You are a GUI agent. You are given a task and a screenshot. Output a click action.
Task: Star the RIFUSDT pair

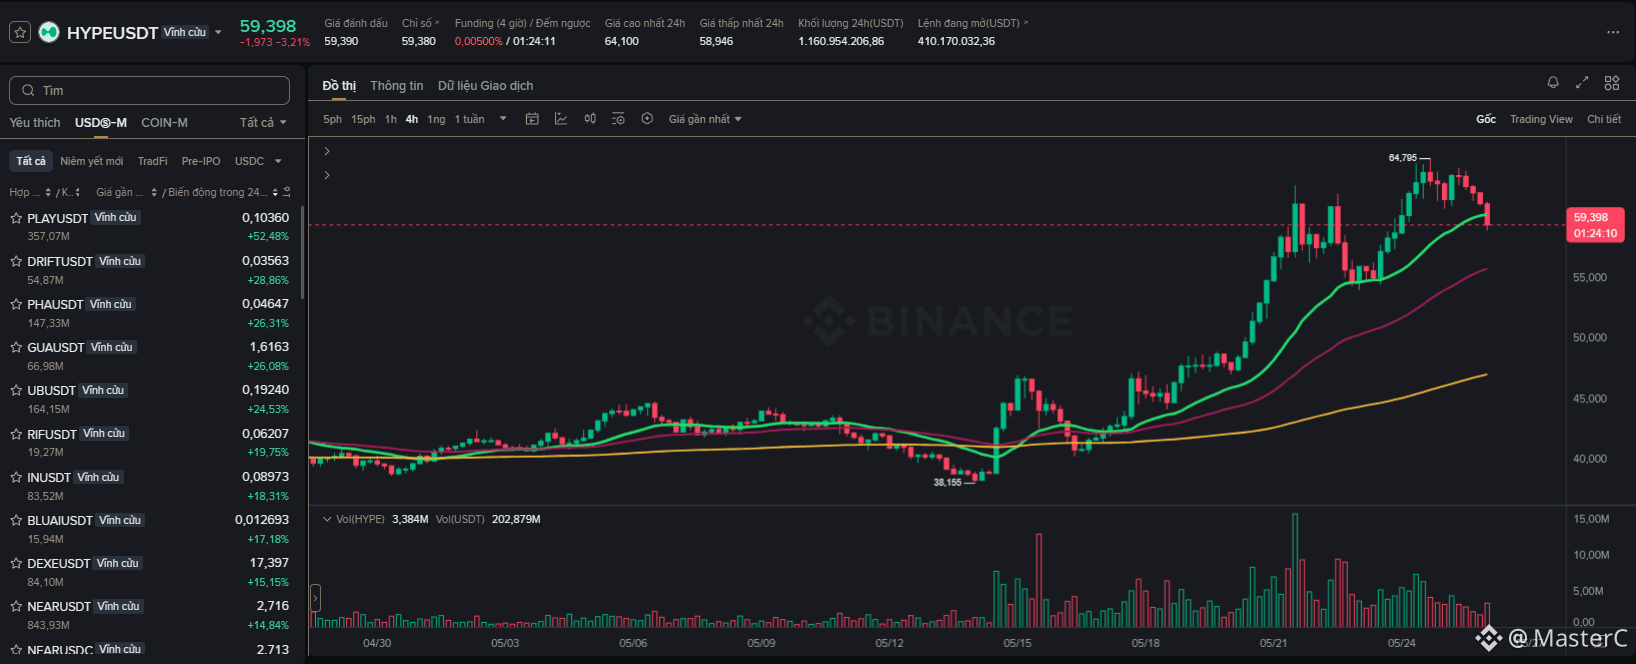16,434
